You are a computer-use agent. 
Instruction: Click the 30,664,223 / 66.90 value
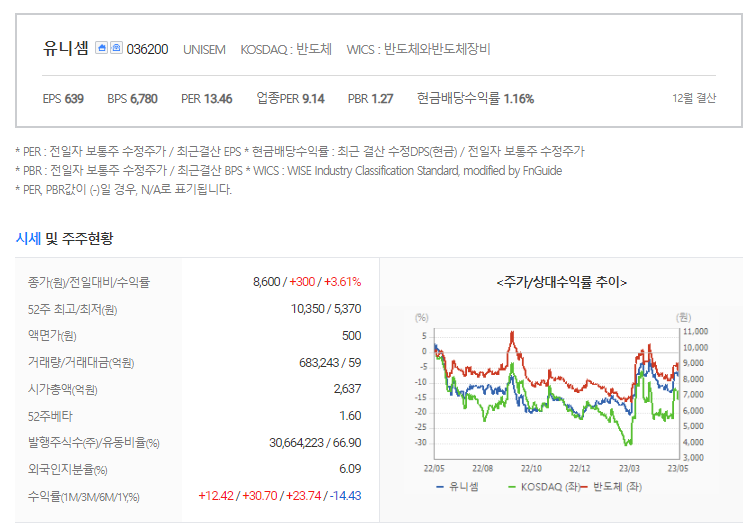(x=315, y=442)
